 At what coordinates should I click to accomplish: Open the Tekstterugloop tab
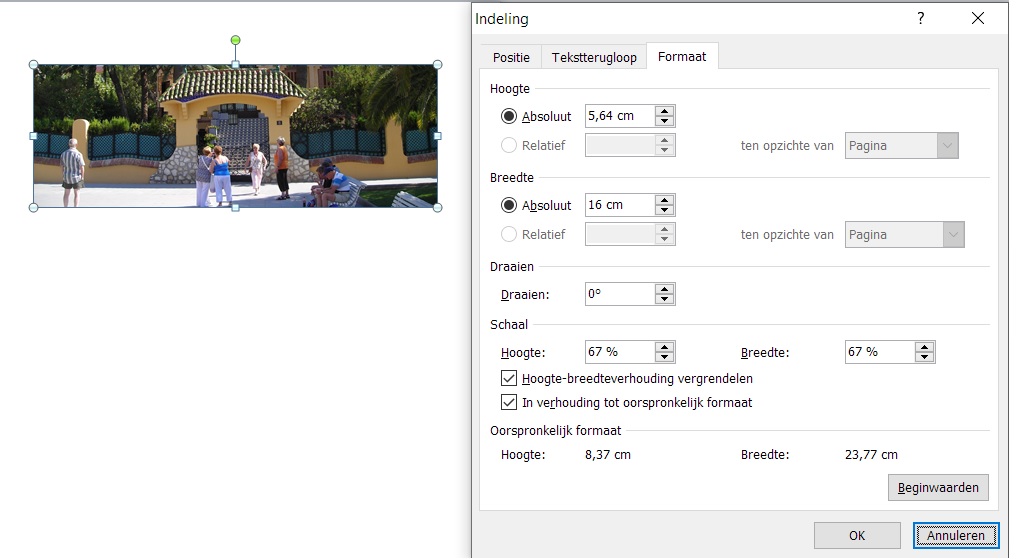[x=594, y=58]
